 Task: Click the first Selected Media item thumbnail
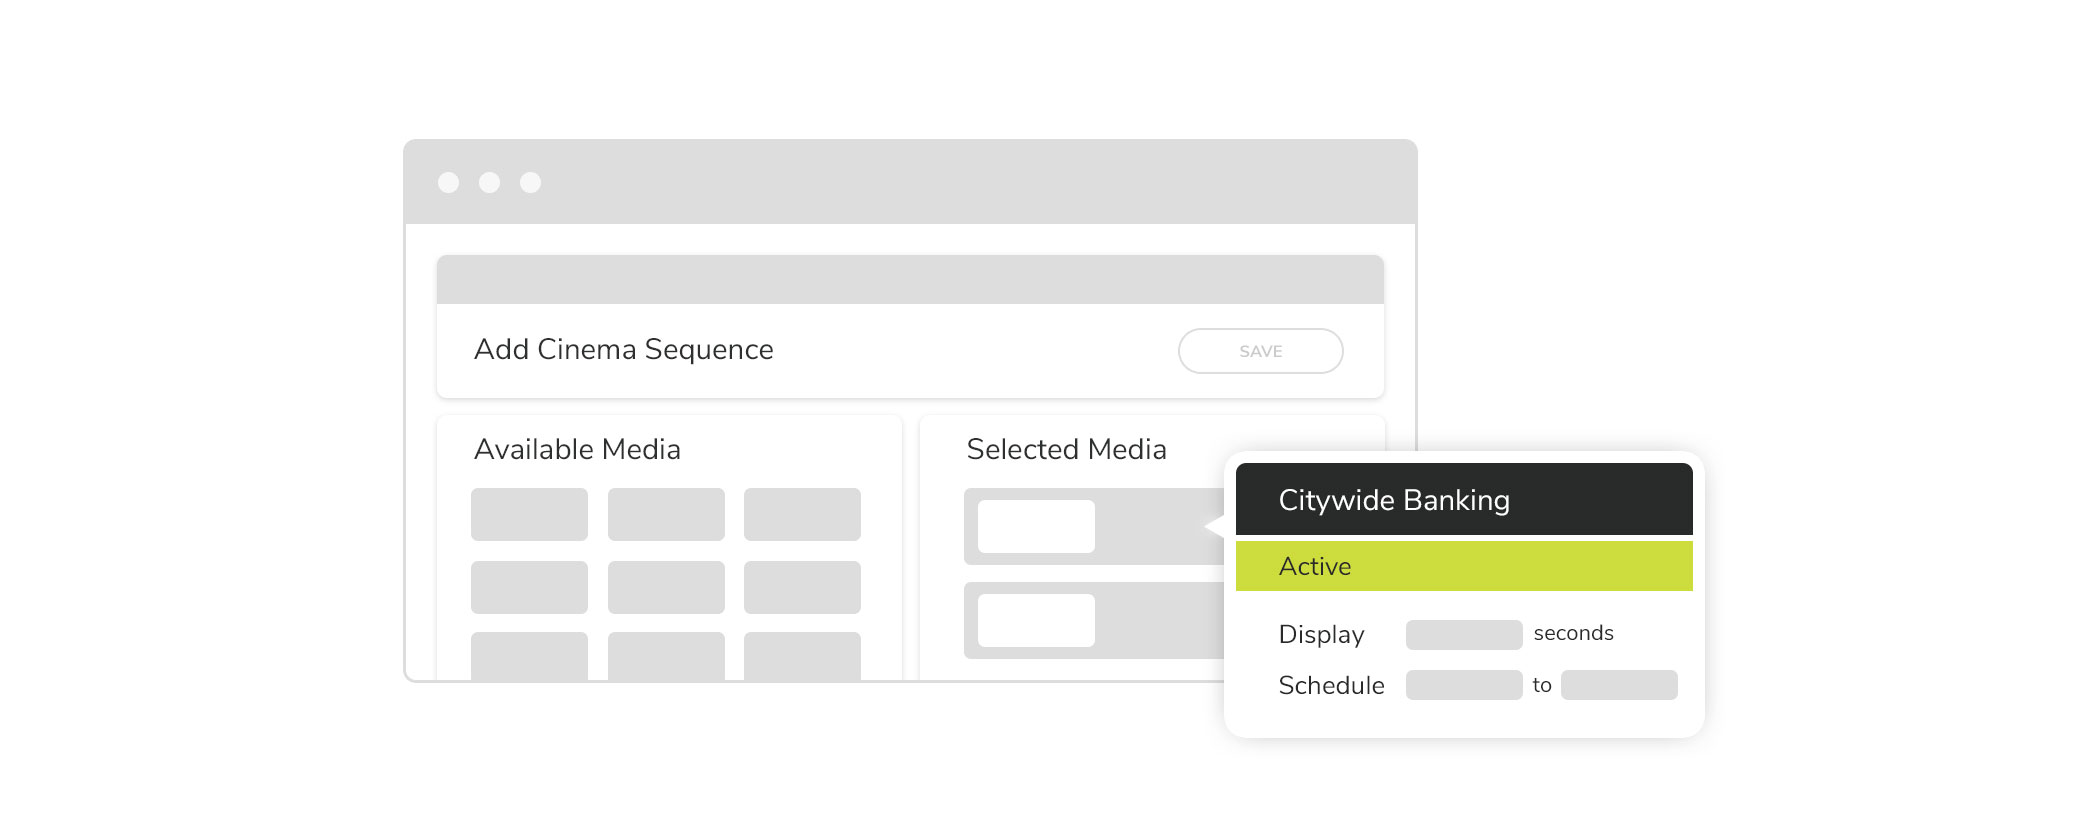(x=1036, y=526)
